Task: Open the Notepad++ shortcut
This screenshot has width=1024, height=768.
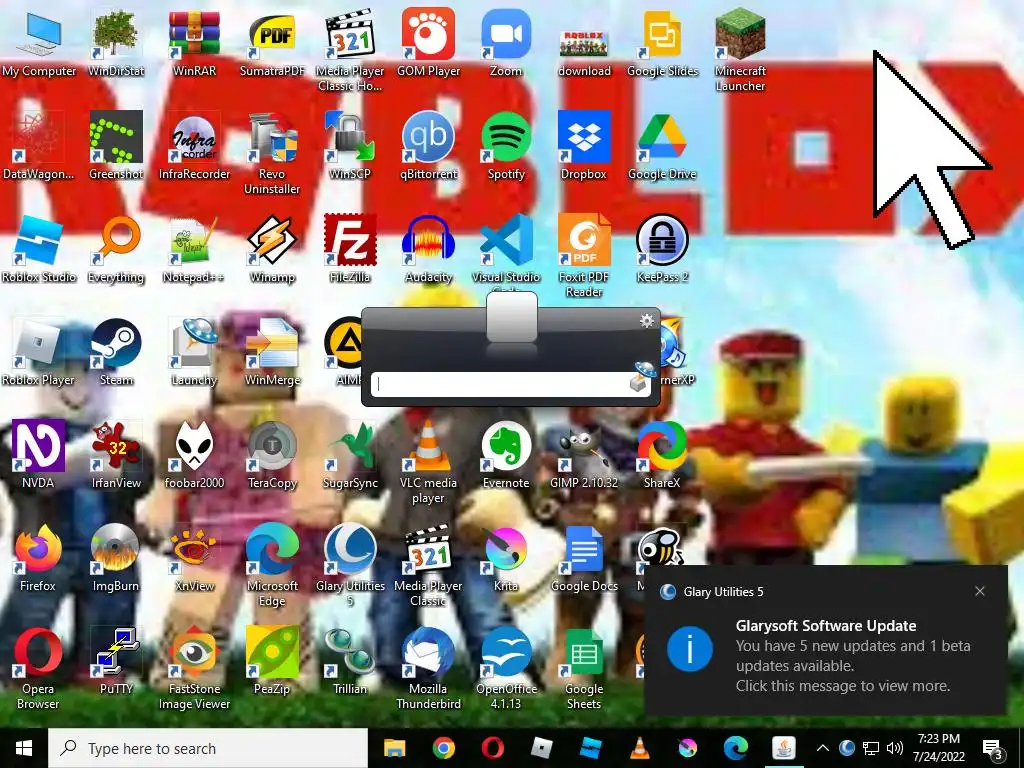Action: (x=194, y=249)
